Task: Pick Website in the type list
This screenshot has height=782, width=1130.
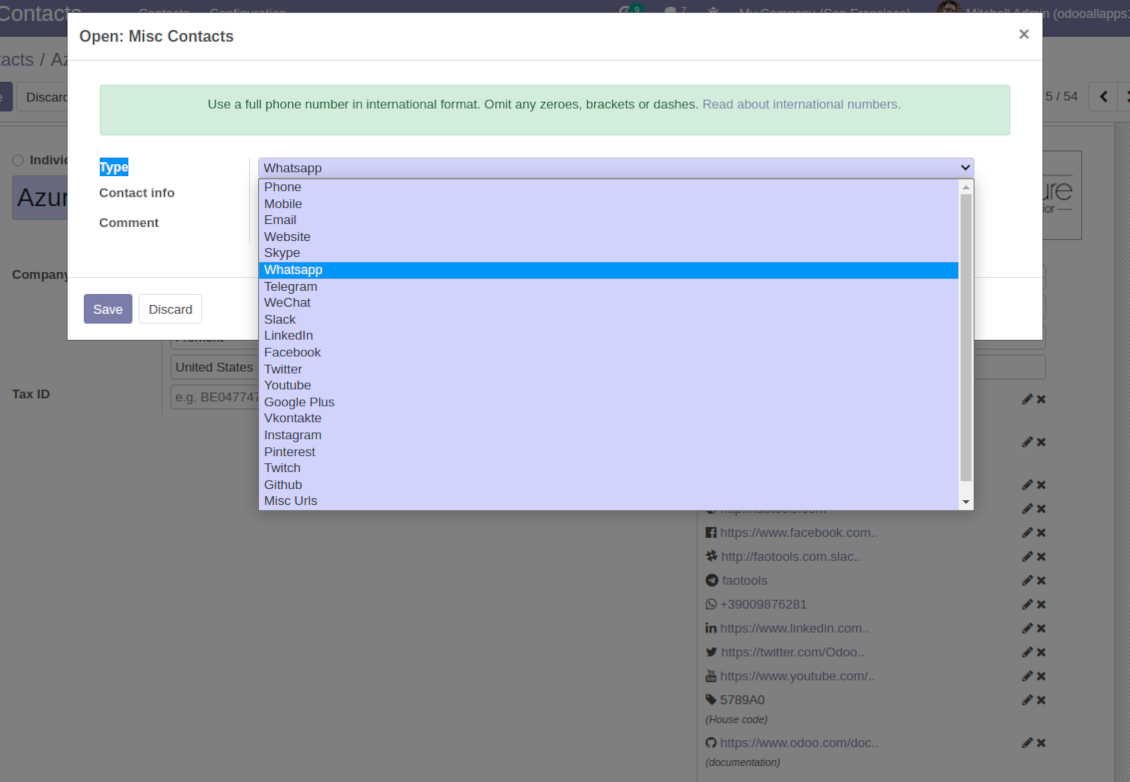Action: point(608,236)
